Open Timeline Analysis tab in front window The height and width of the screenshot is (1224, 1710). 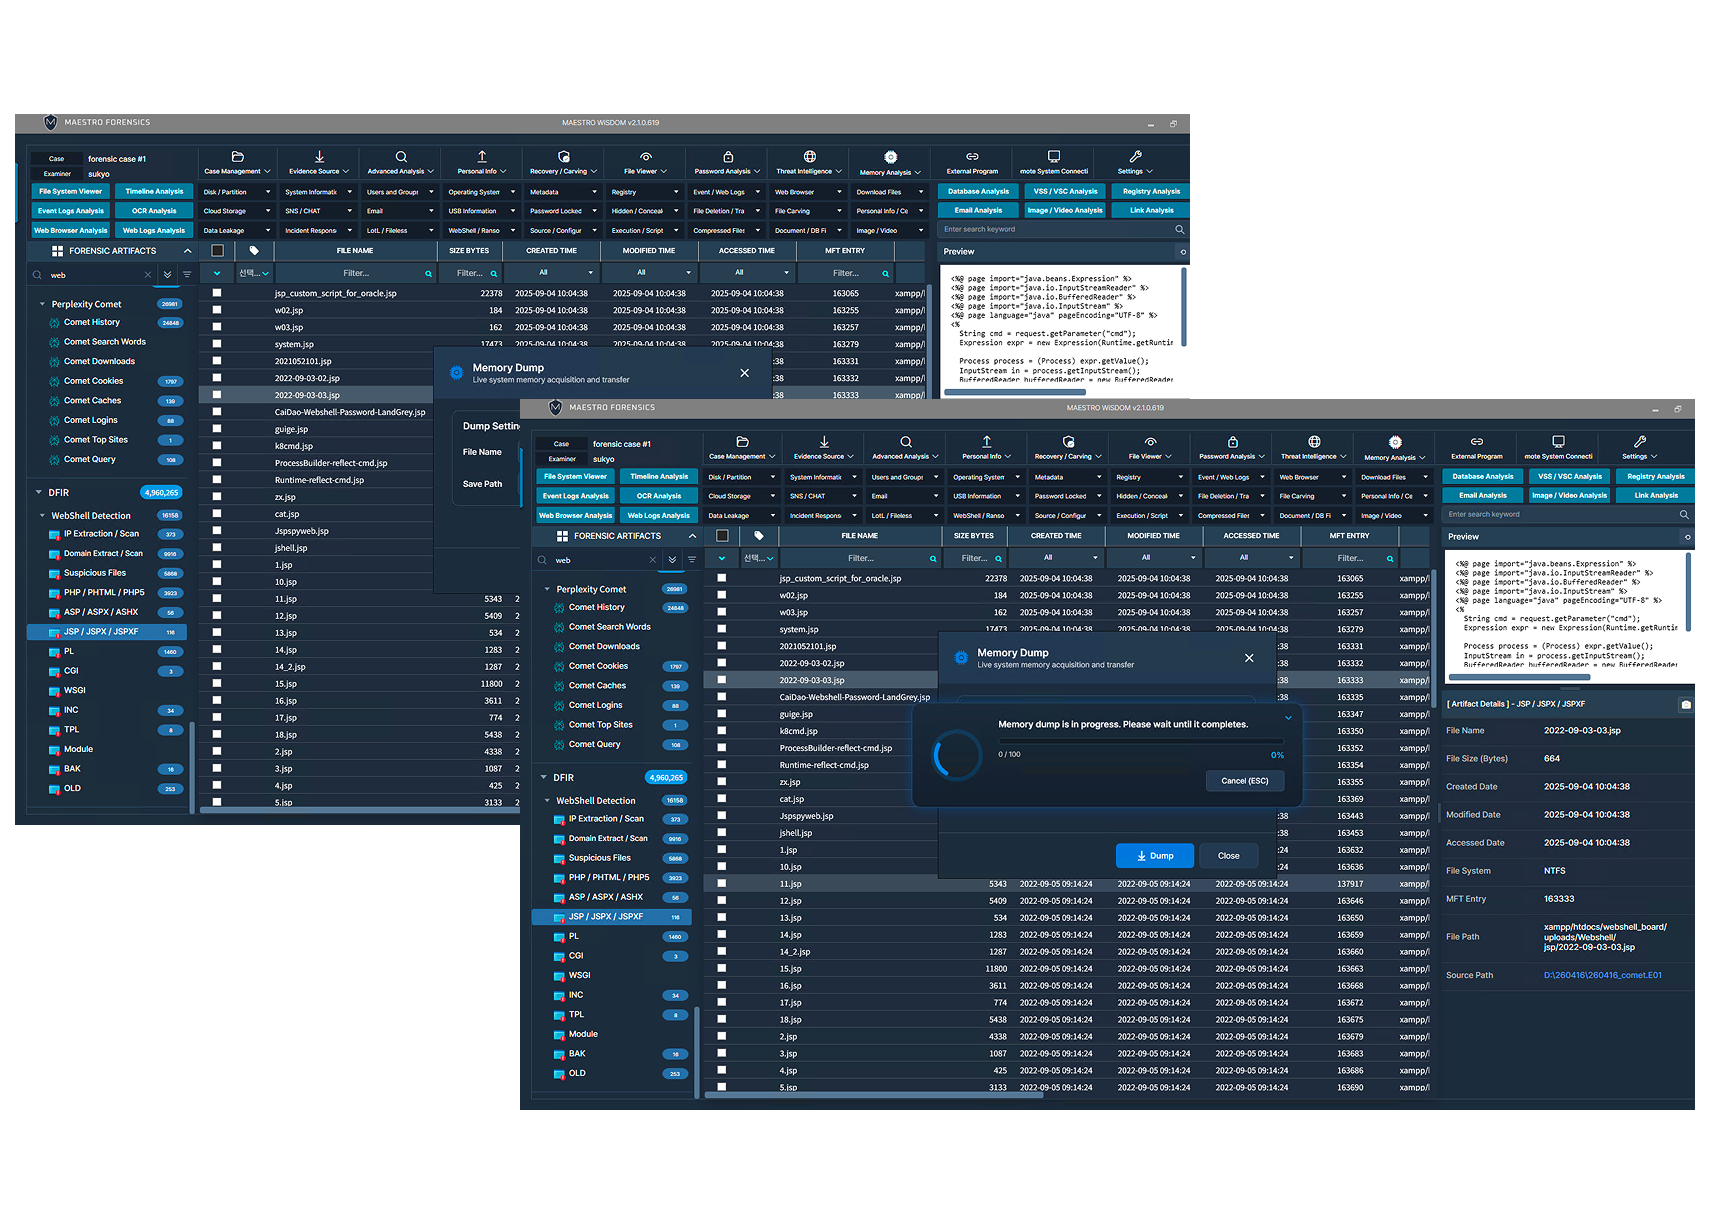click(x=659, y=477)
